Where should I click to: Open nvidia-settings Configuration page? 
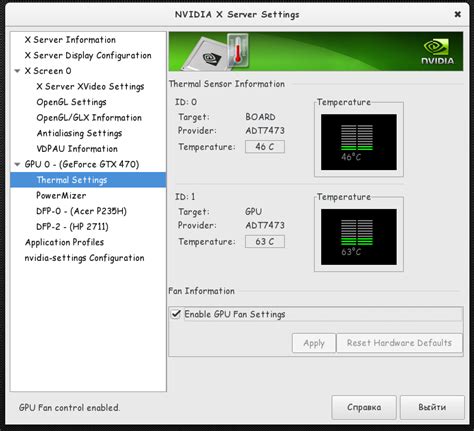(84, 258)
